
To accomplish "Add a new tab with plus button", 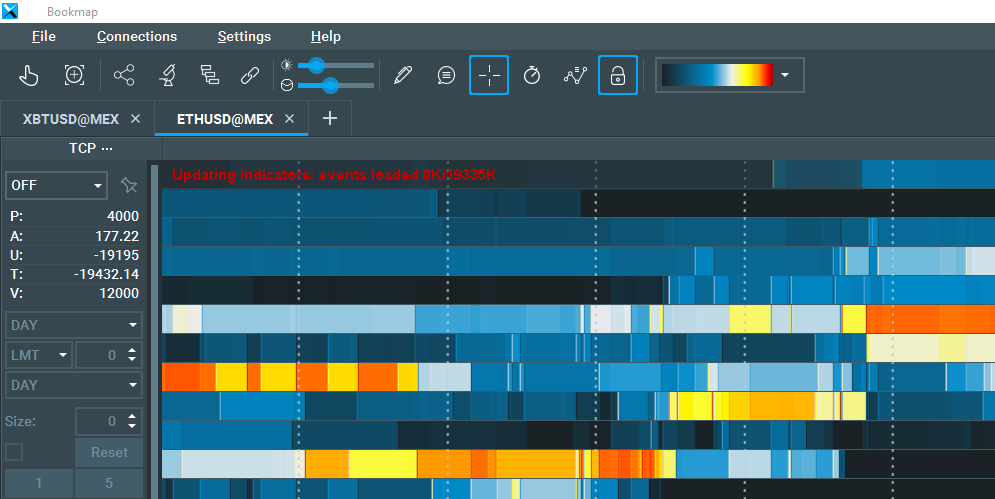I will (330, 119).
